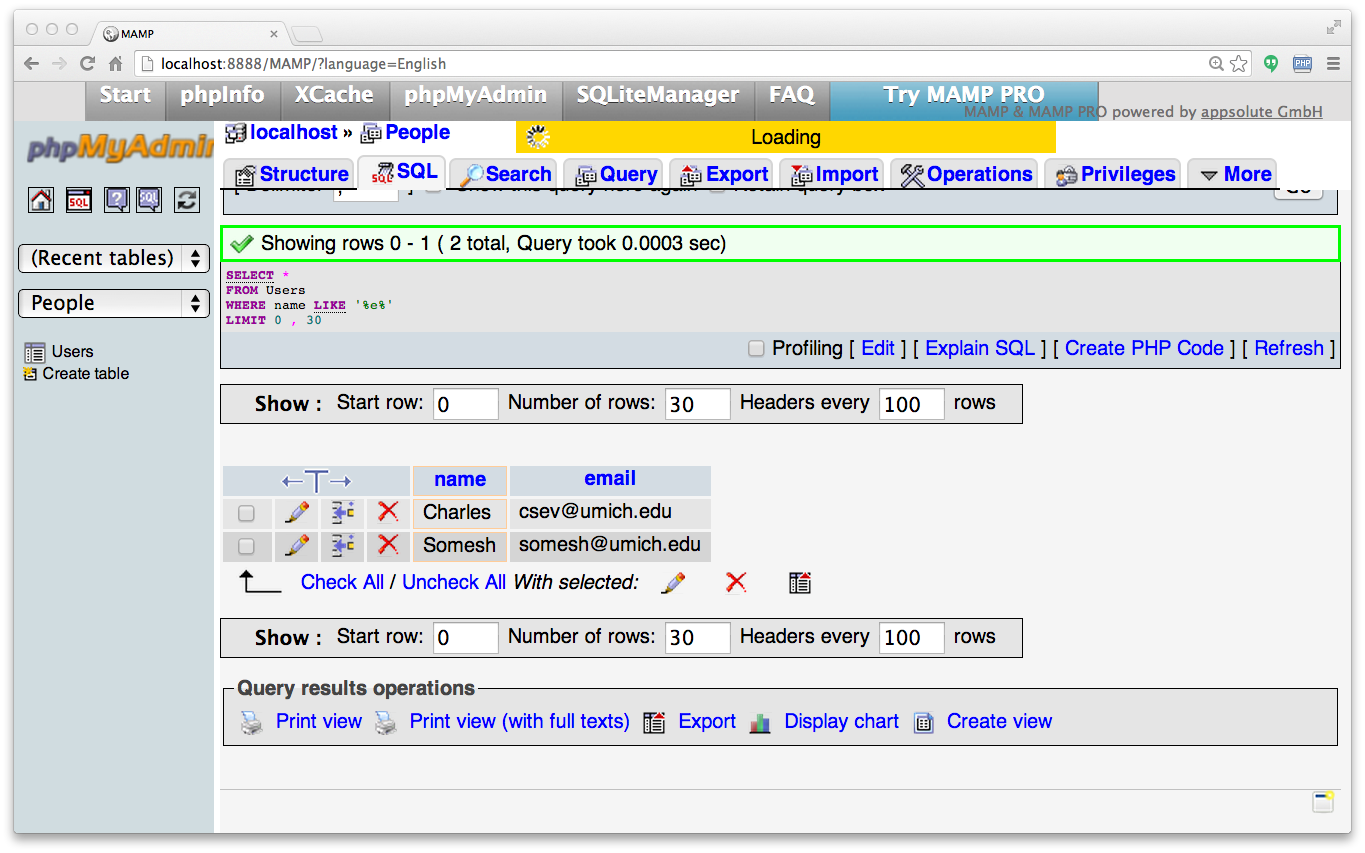
Task: Click the Start row field above the results table
Action: pos(466,404)
